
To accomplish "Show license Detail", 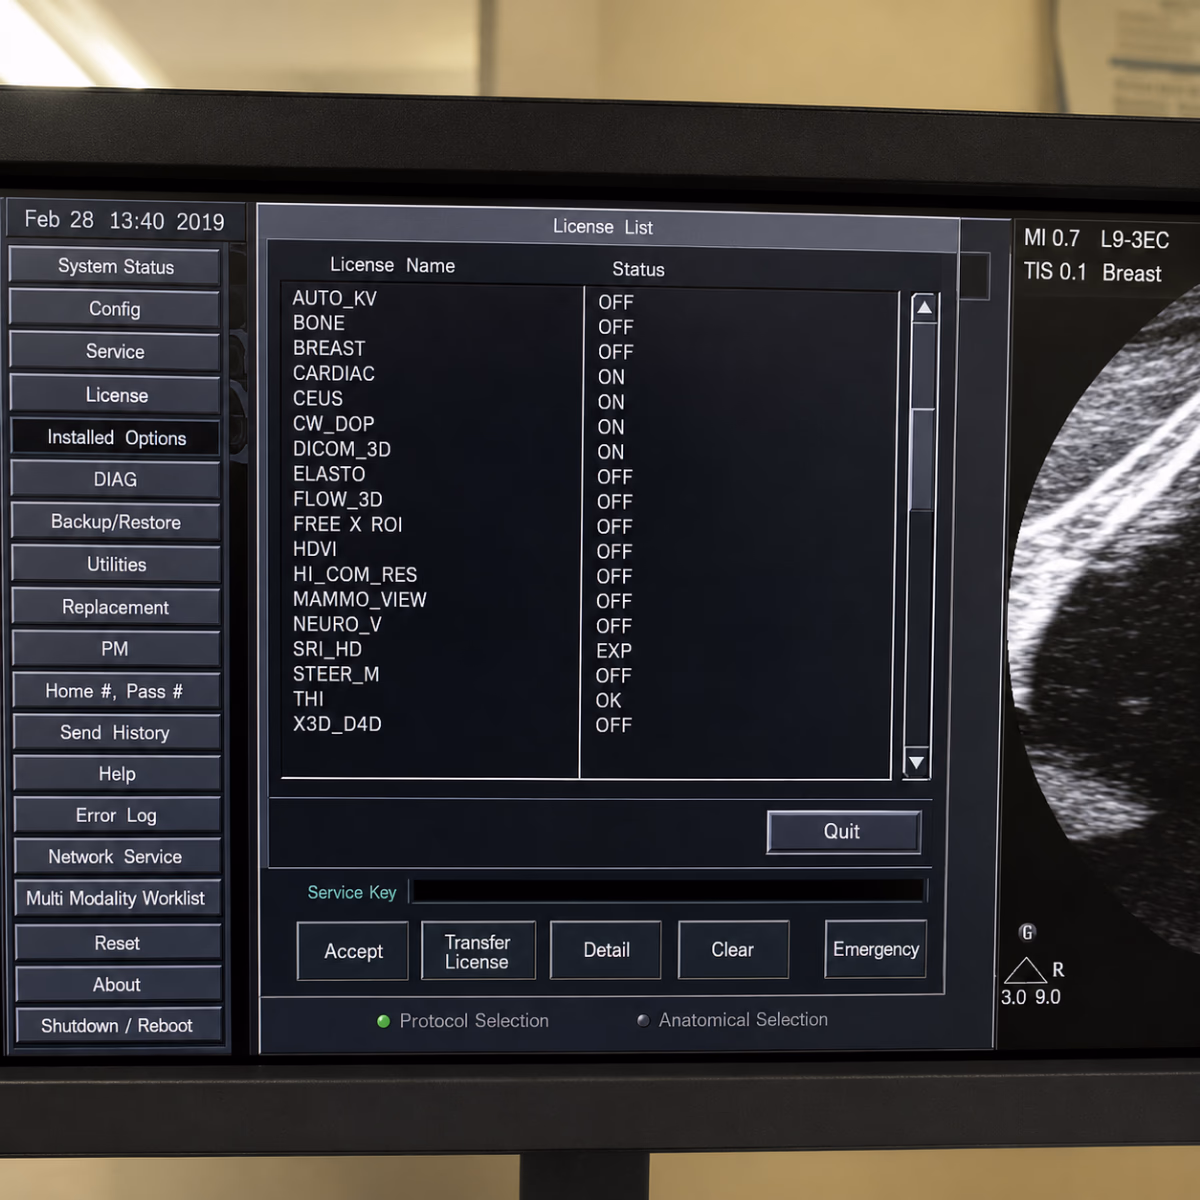I will point(606,950).
